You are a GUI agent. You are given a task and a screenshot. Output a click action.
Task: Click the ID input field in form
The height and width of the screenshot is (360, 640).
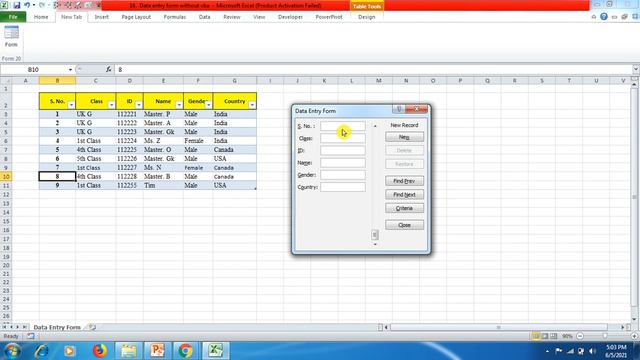point(343,151)
